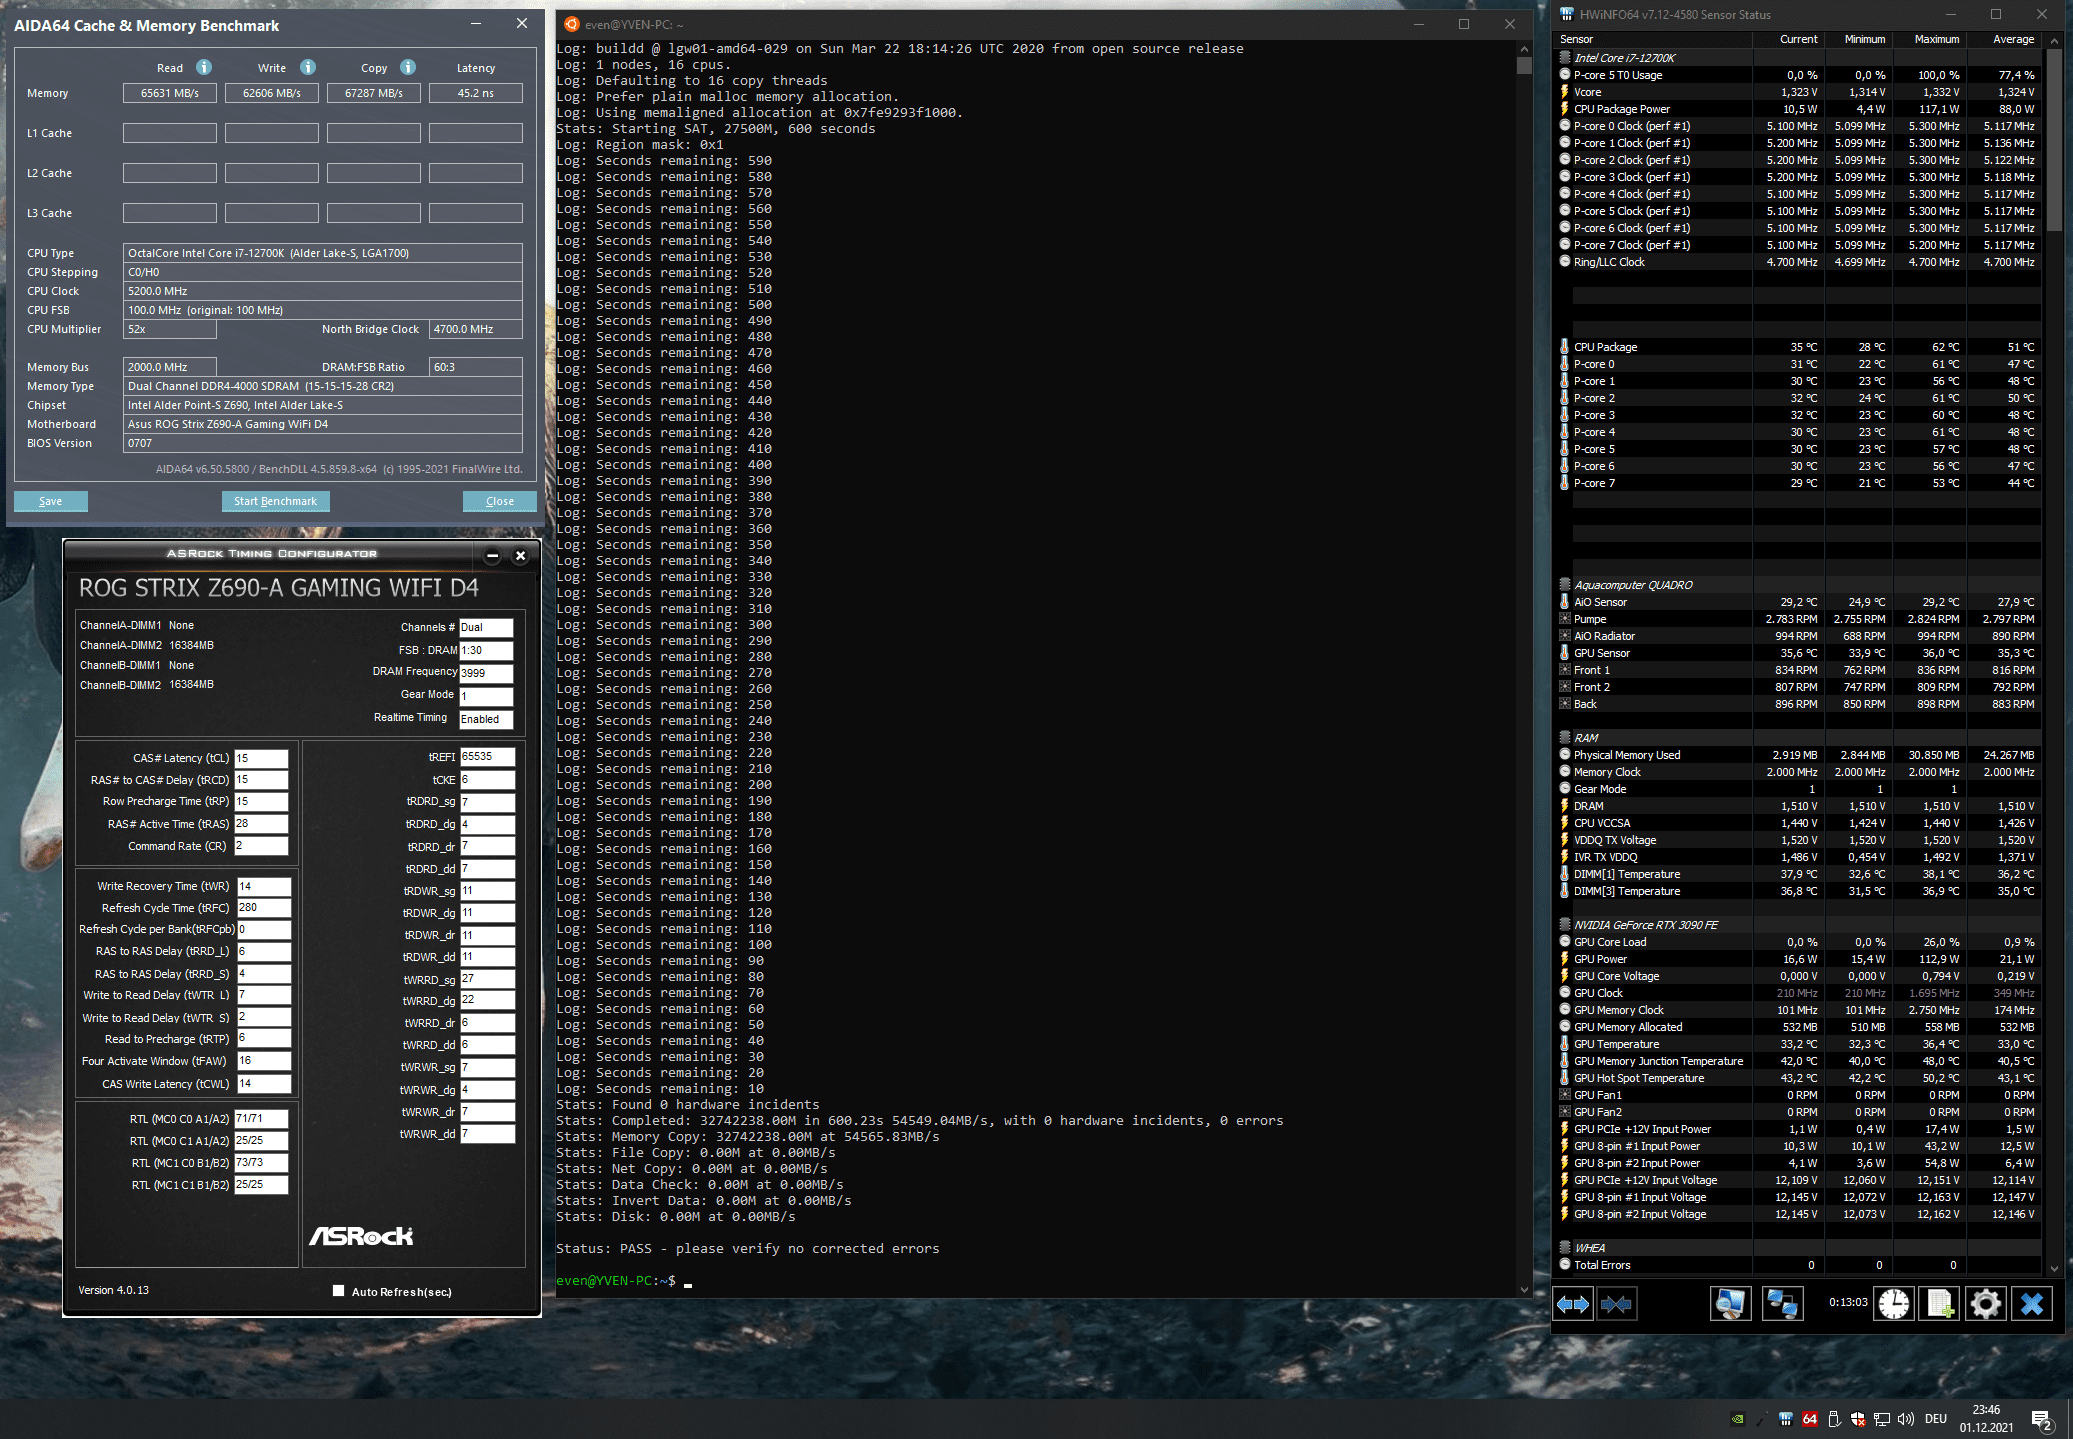This screenshot has height=1439, width=2073.
Task: Click safely remove hardware USB tray icon
Action: (x=1833, y=1419)
